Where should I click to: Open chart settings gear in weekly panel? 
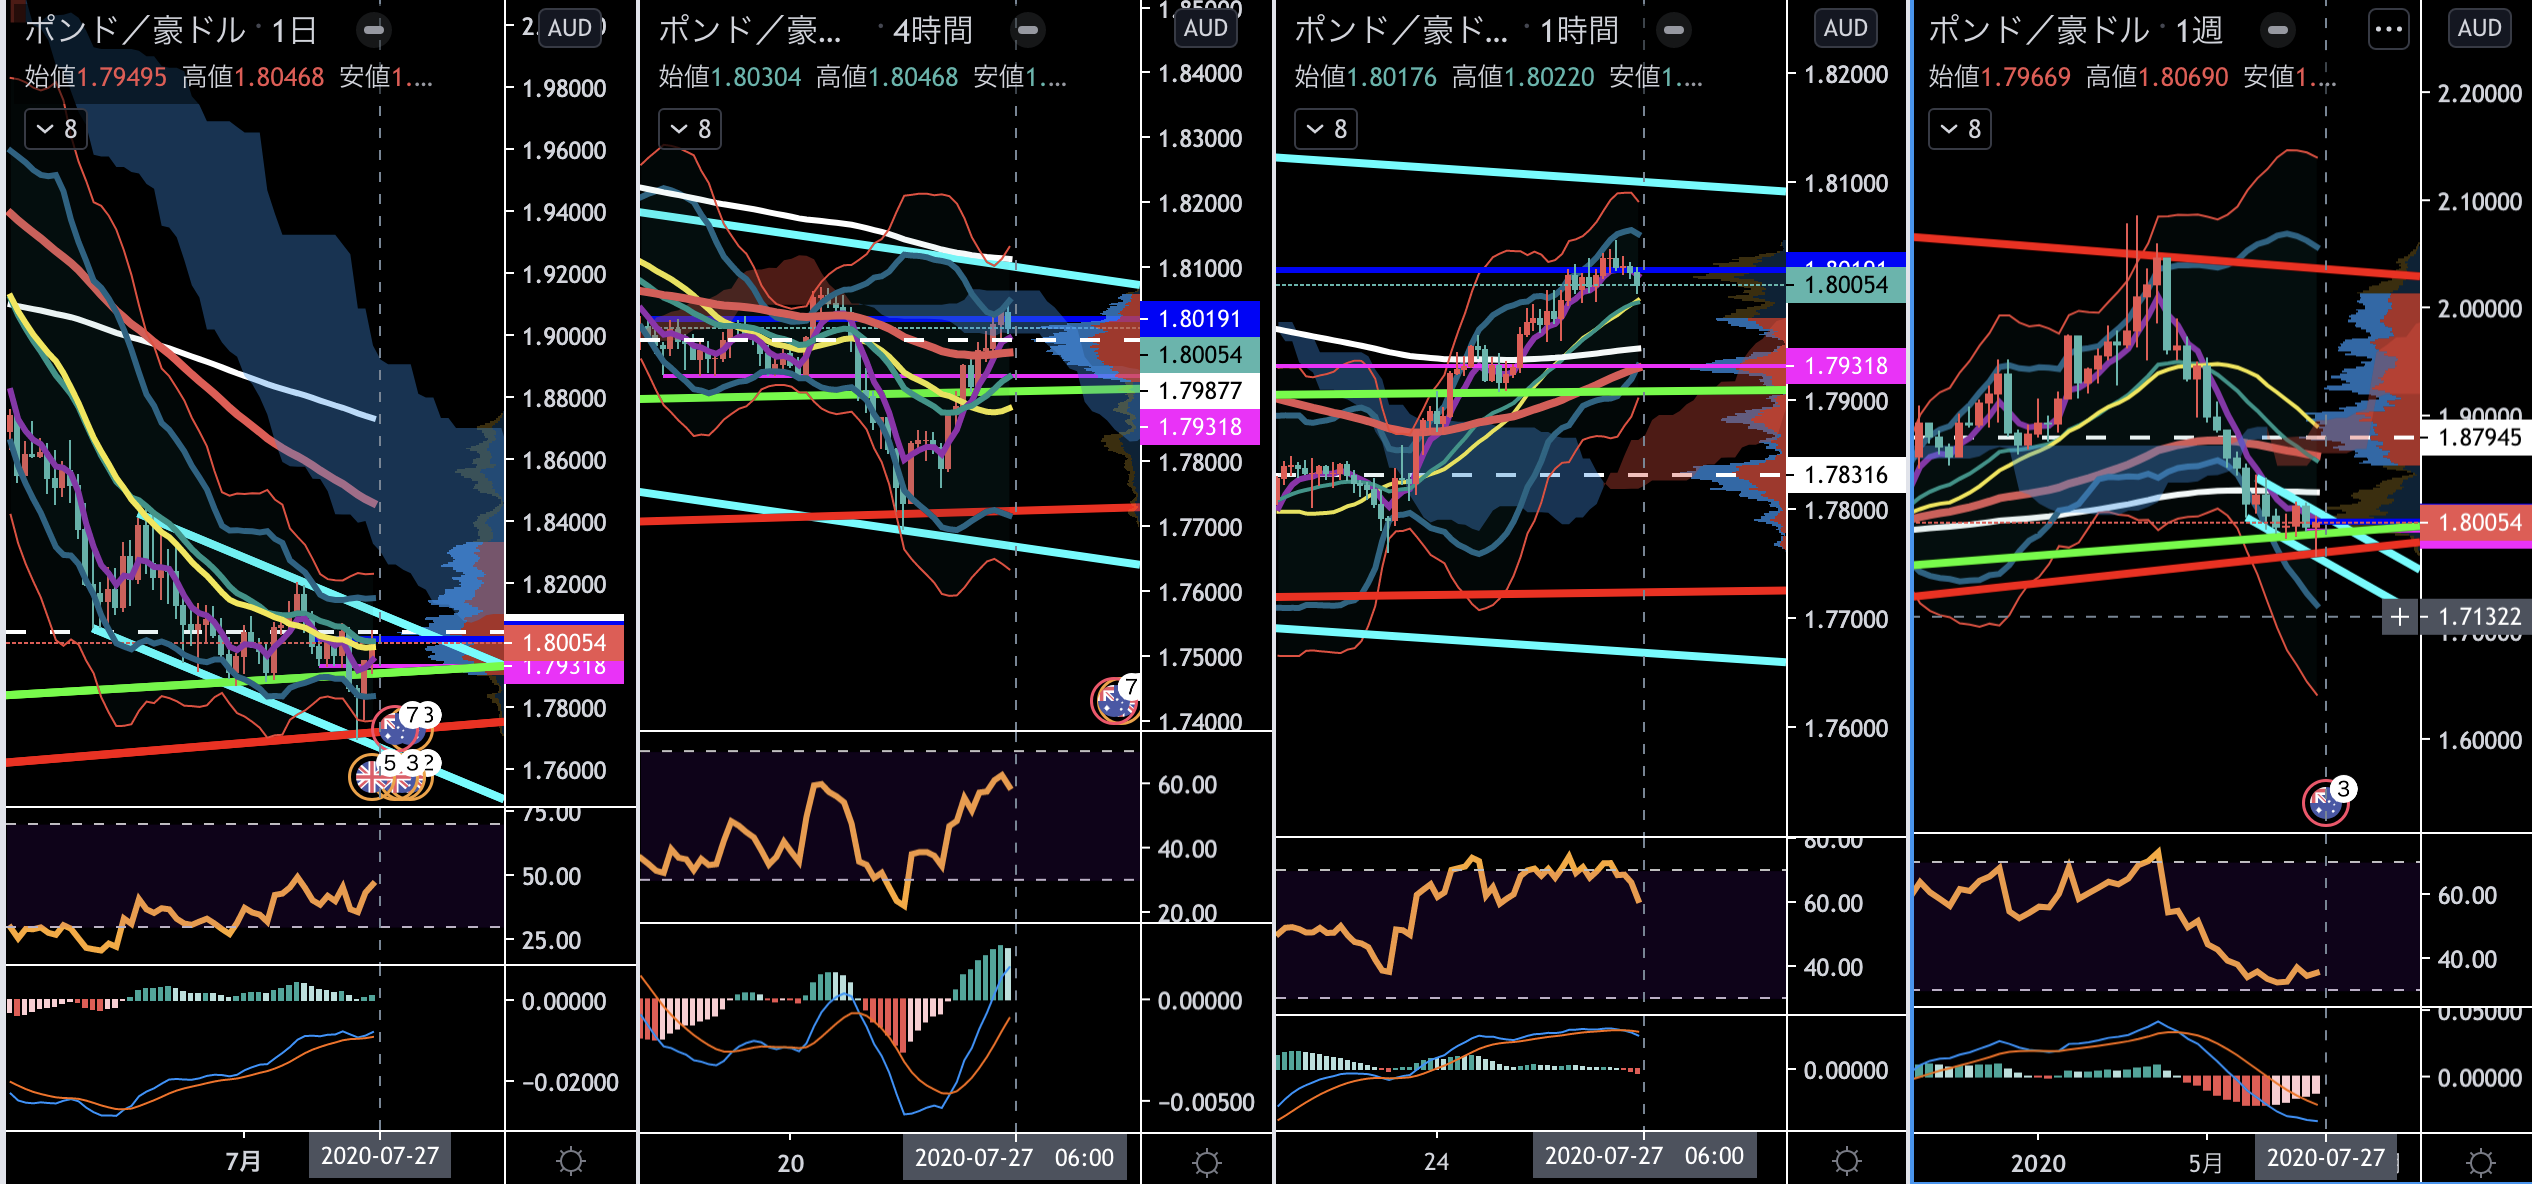tap(2480, 1162)
